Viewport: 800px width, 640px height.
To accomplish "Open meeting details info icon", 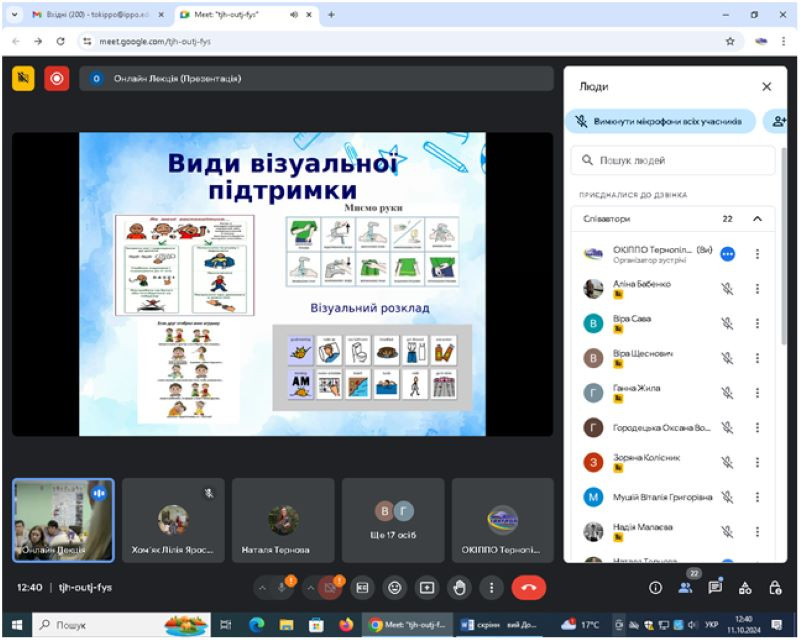I will 655,588.
